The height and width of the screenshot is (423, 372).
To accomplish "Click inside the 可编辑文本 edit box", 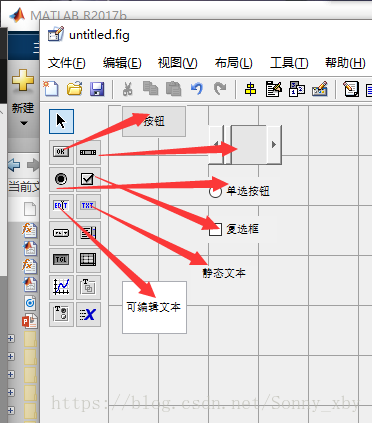I will coord(154,307).
